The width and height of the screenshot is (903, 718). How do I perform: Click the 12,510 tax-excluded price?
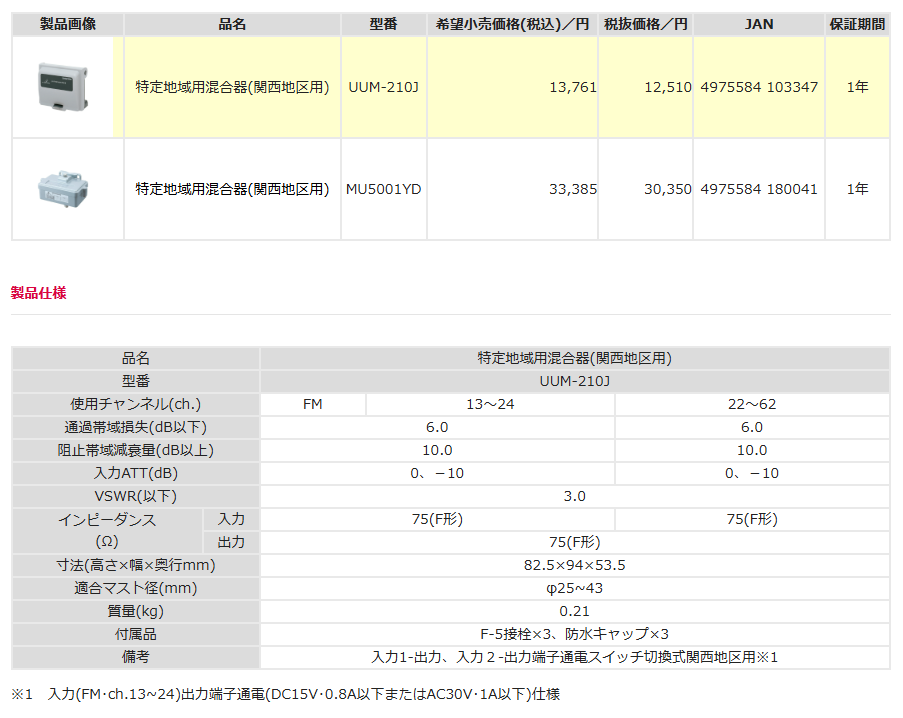pyautogui.click(x=667, y=87)
